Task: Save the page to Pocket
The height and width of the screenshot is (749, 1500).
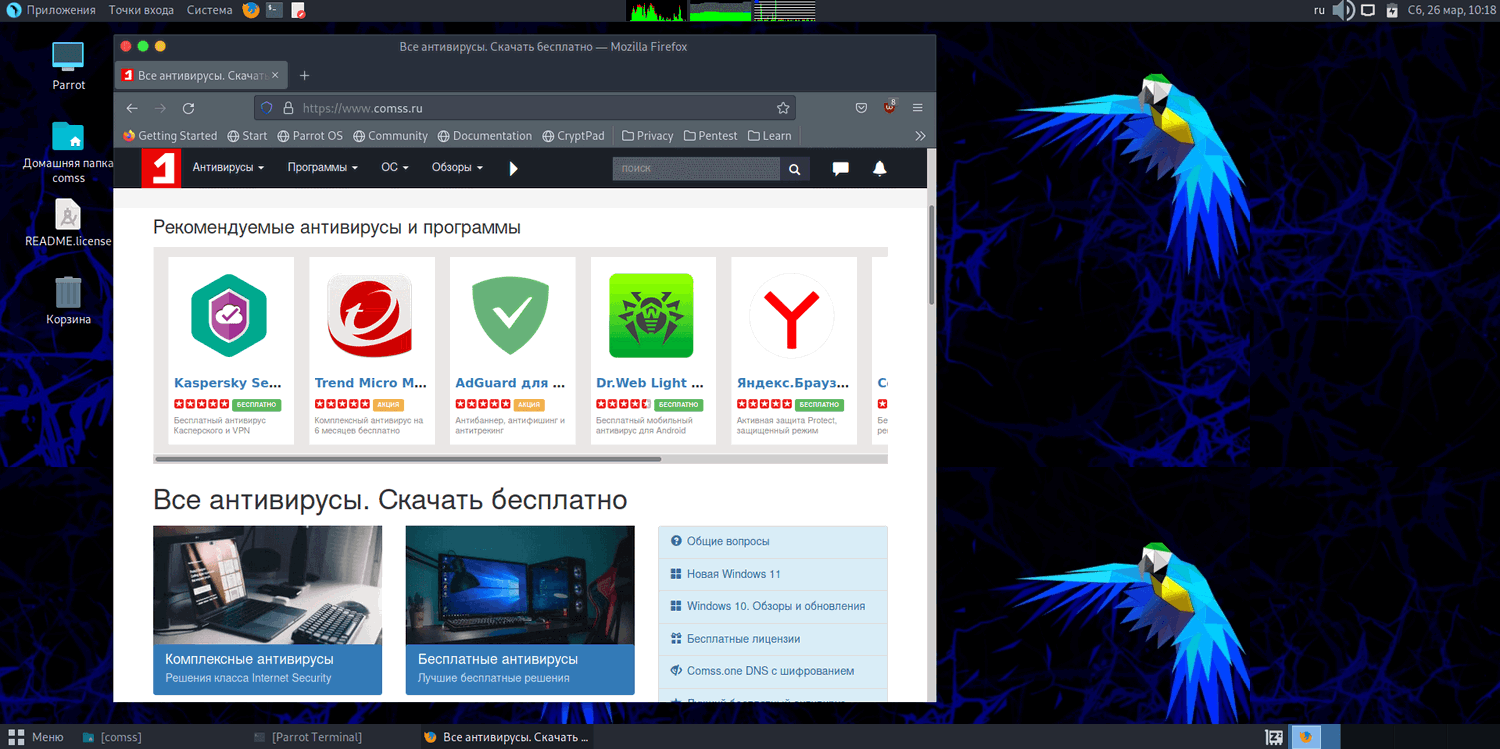Action: click(861, 108)
